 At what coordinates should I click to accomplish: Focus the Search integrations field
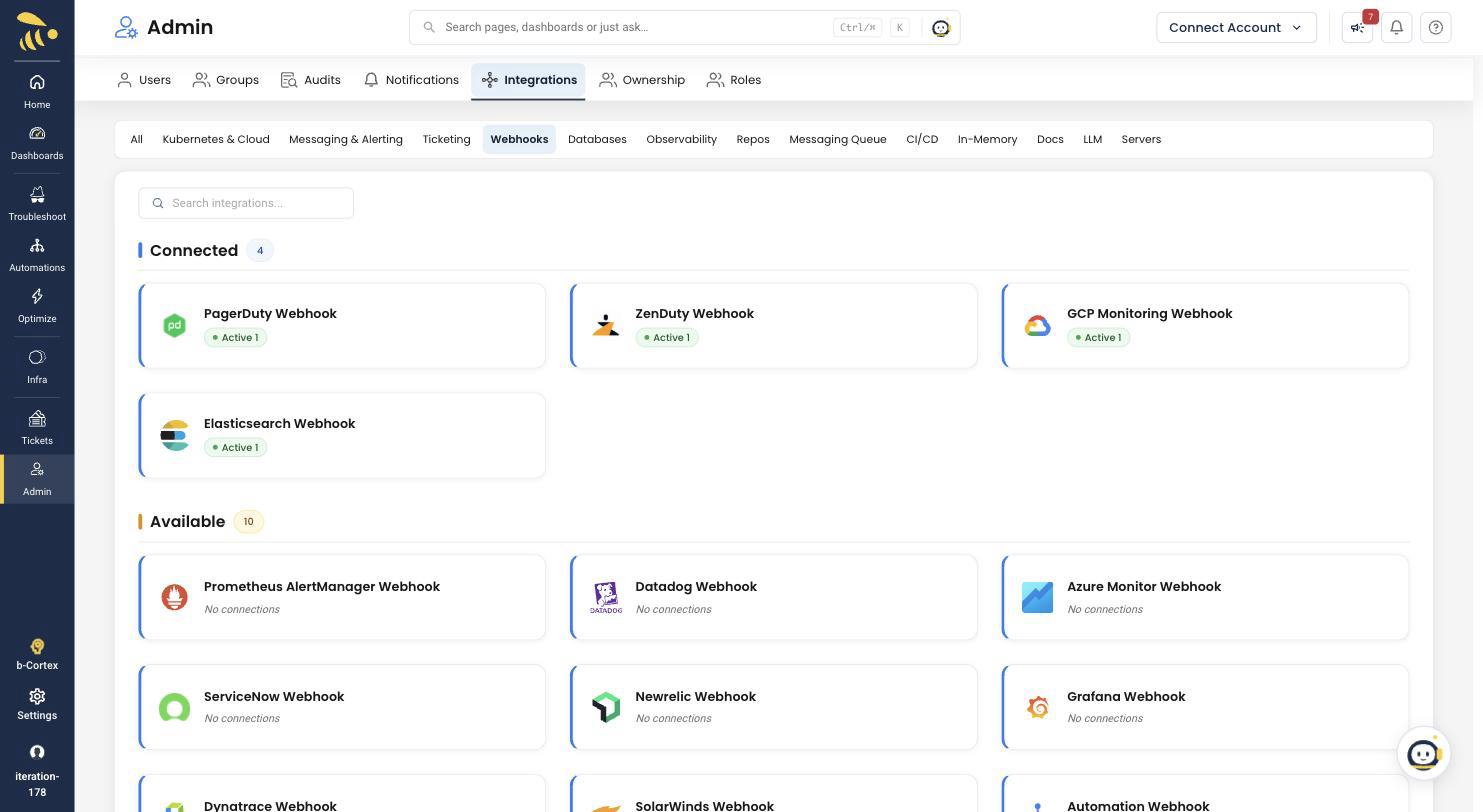coord(246,203)
